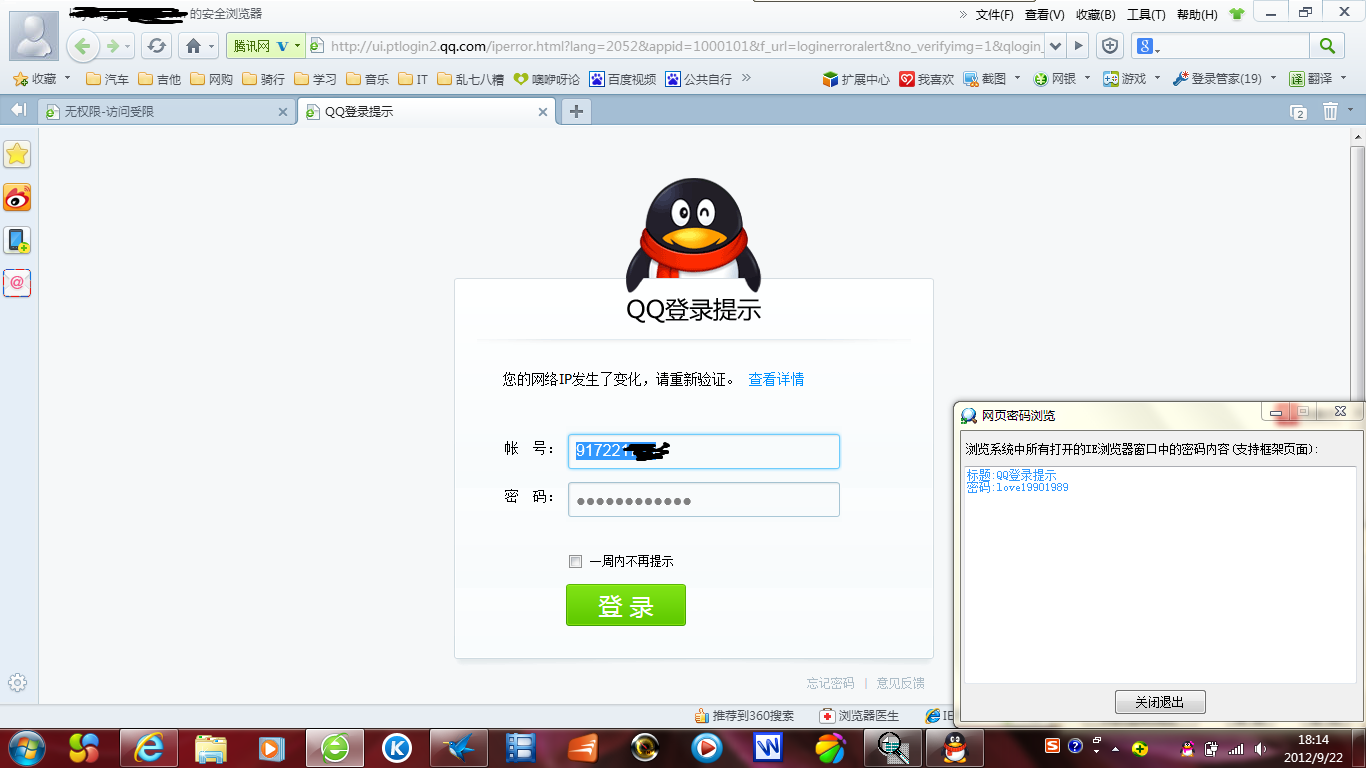Open the WPS Writer W taskbar icon
1366x768 pixels.
(x=768, y=747)
